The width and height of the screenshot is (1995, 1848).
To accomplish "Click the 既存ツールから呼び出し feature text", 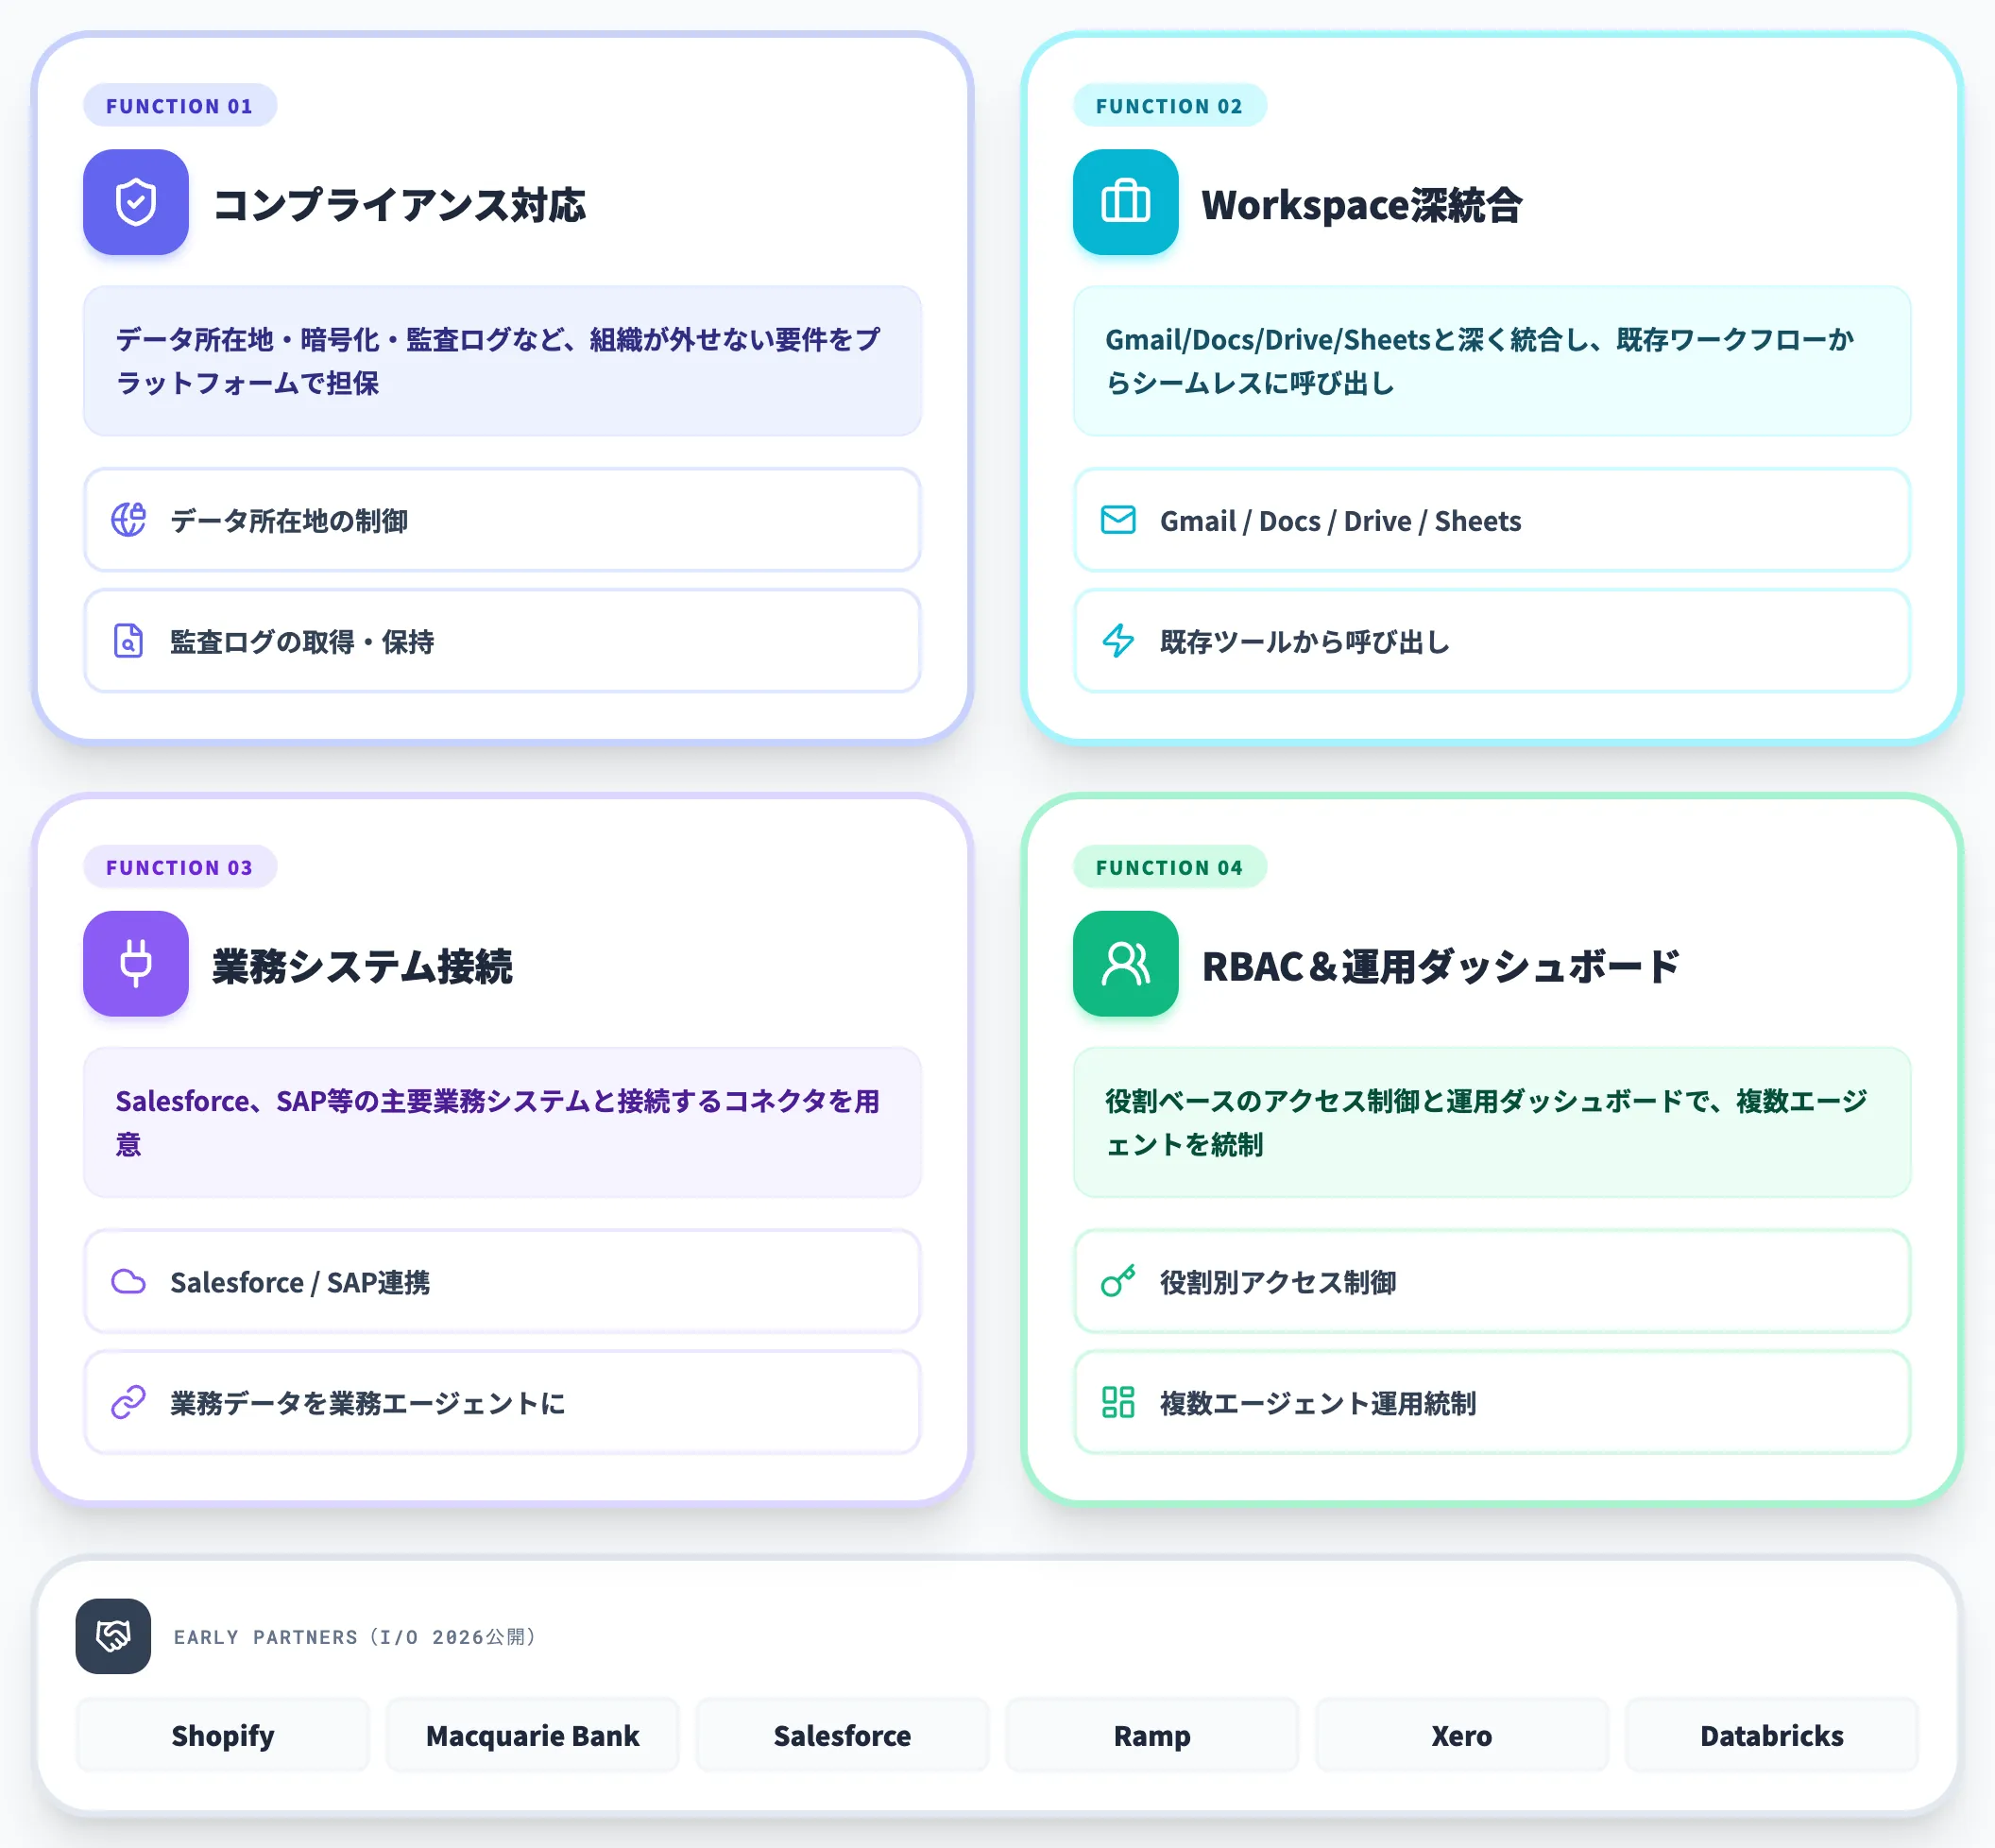I will tap(1305, 642).
